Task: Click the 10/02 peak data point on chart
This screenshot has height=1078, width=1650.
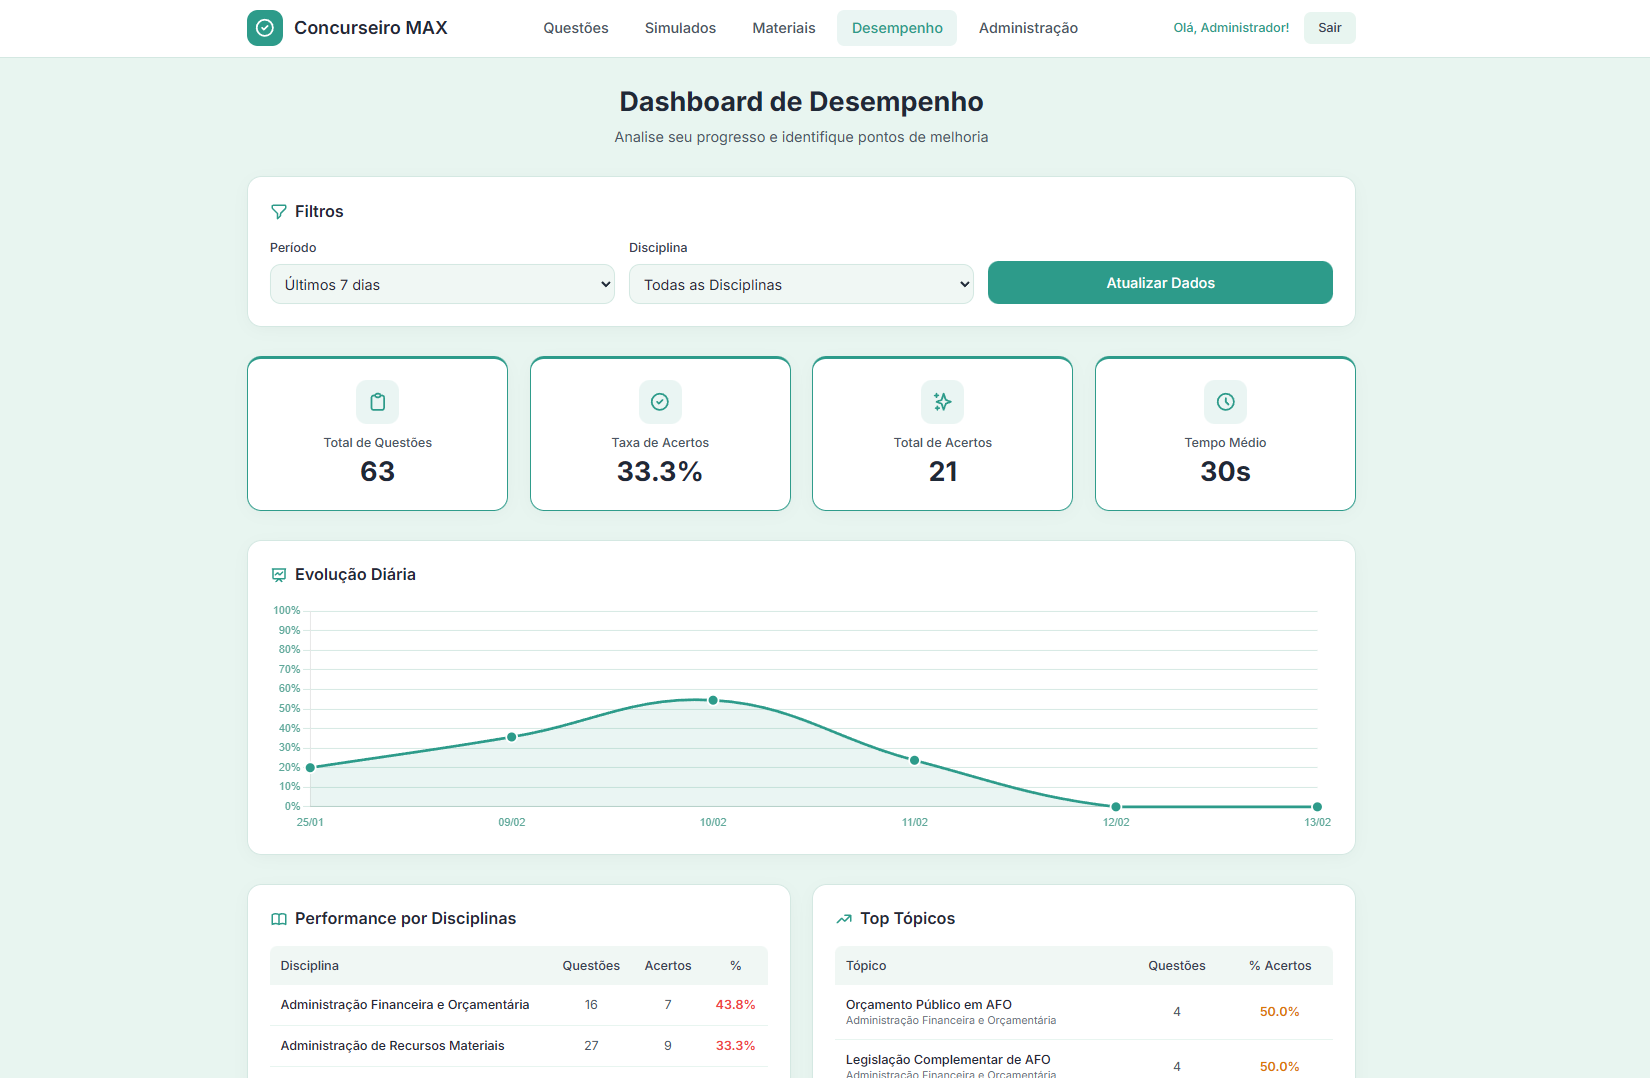Action: (x=713, y=700)
